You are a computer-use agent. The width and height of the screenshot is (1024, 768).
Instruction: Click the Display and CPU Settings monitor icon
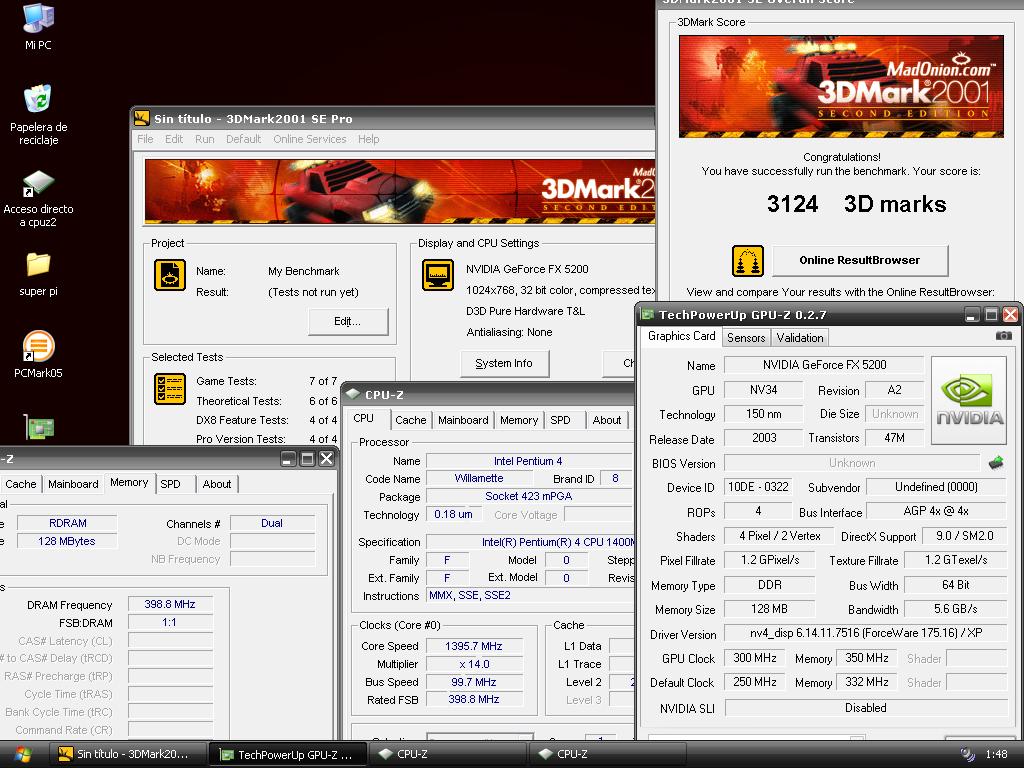pyautogui.click(x=438, y=275)
